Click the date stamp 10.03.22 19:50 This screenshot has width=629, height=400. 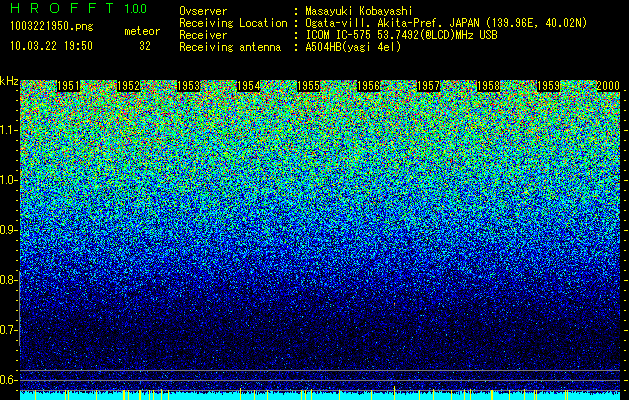click(x=51, y=46)
